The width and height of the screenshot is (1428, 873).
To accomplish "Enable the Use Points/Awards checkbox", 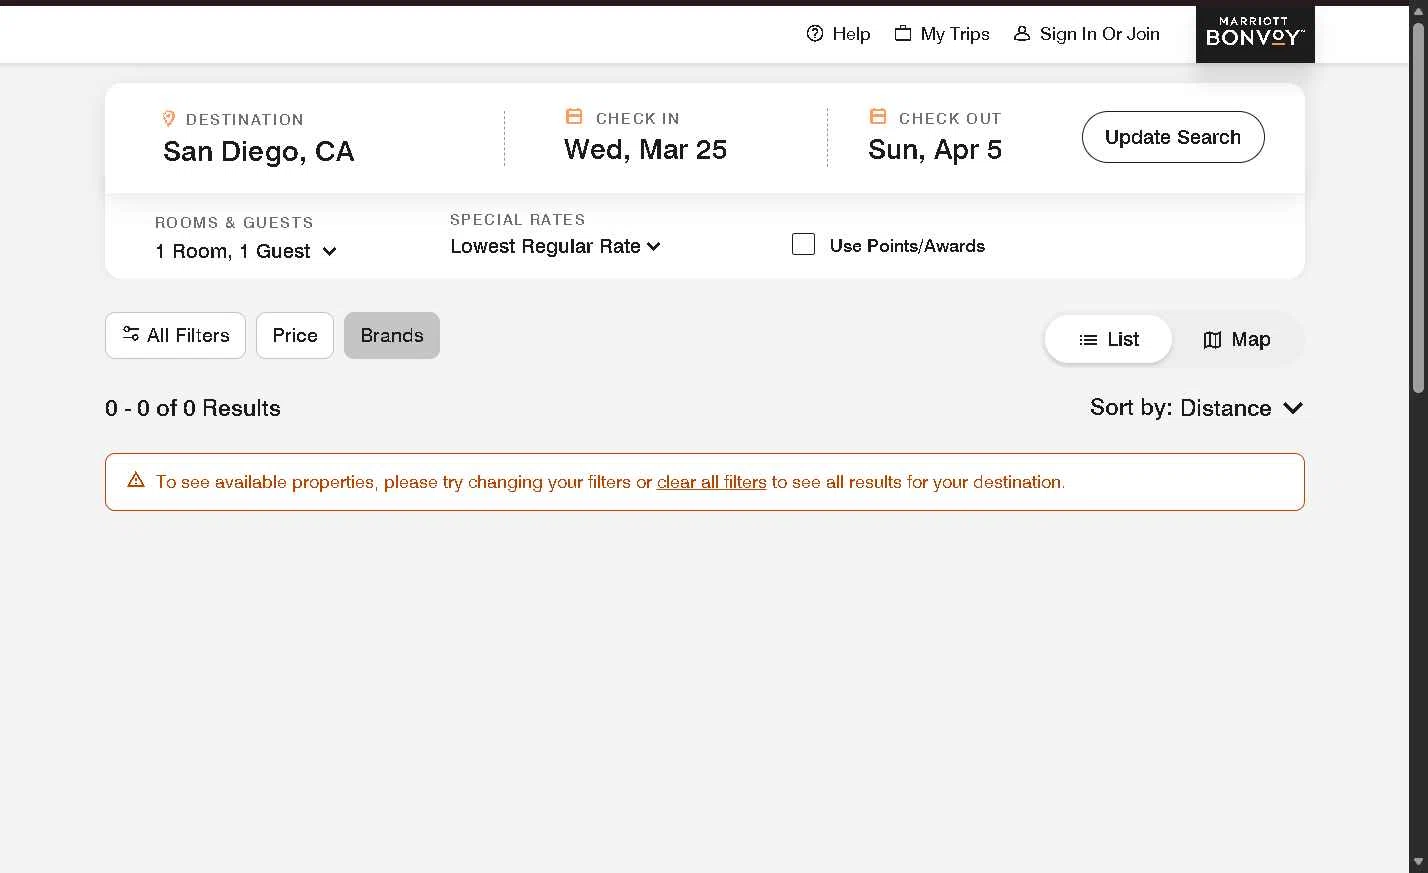I will (x=804, y=245).
